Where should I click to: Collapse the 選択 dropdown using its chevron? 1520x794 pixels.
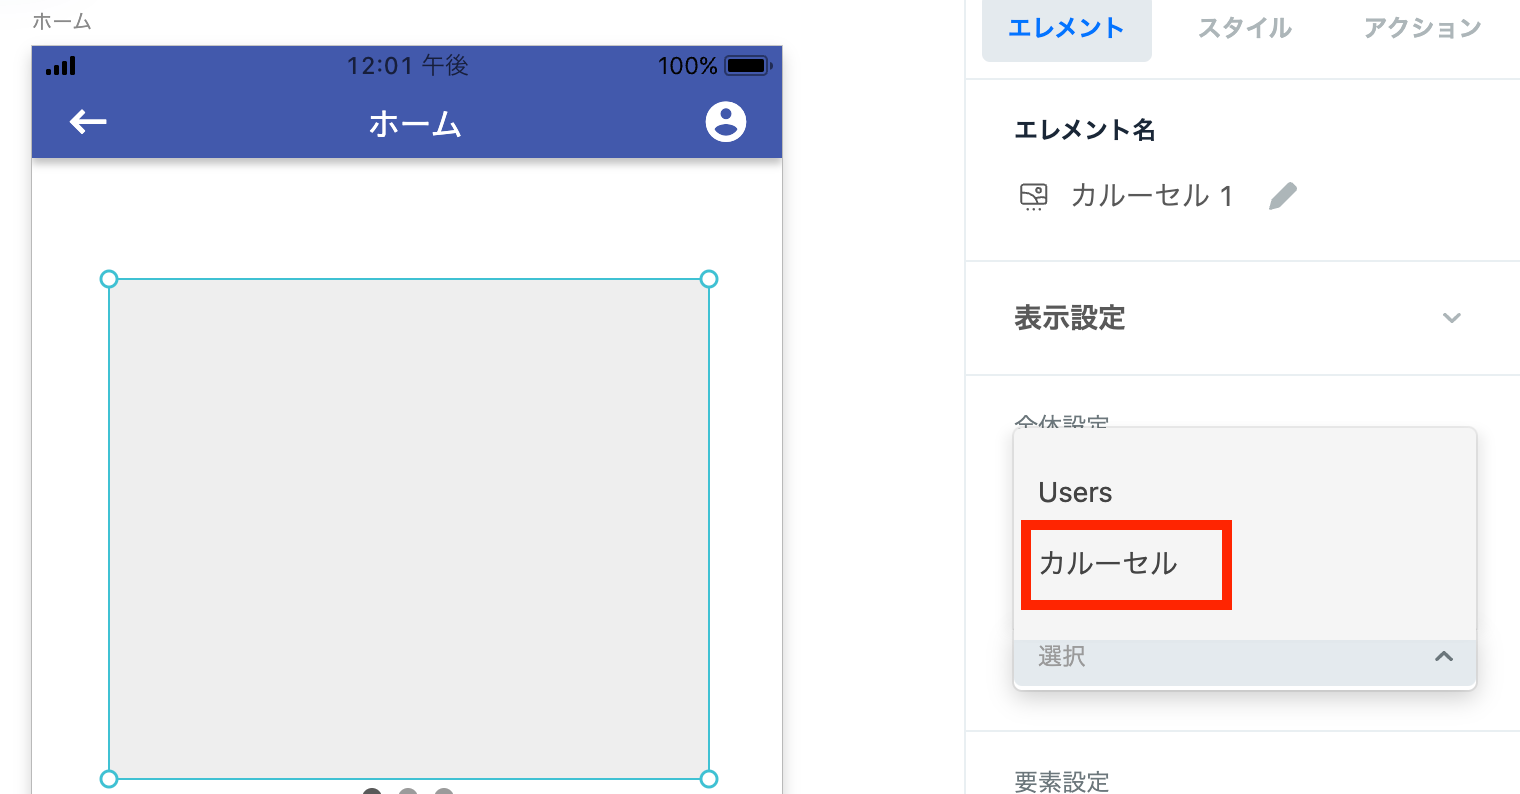pos(1444,657)
